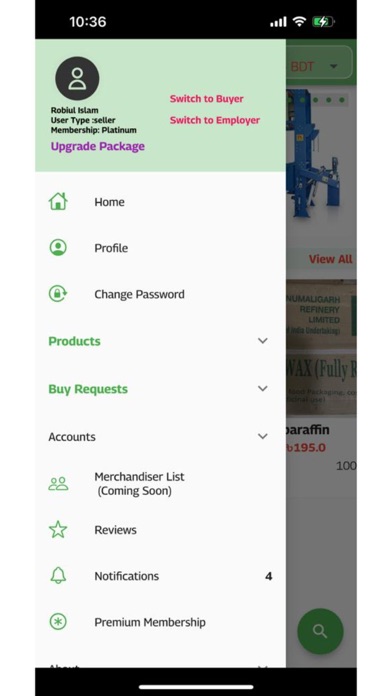Click Switch to Employer link

point(215,120)
